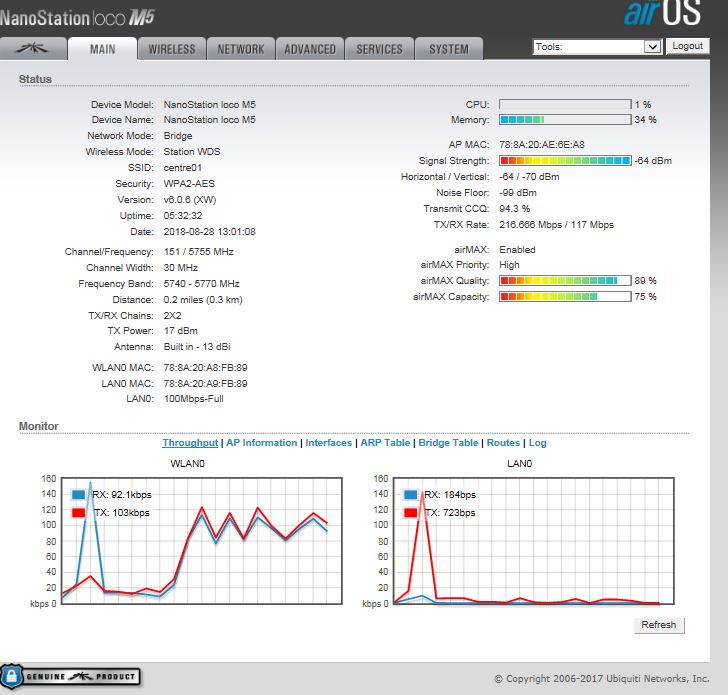Go to the NETWORK tab
Screen dimensions: 728x695
240,49
